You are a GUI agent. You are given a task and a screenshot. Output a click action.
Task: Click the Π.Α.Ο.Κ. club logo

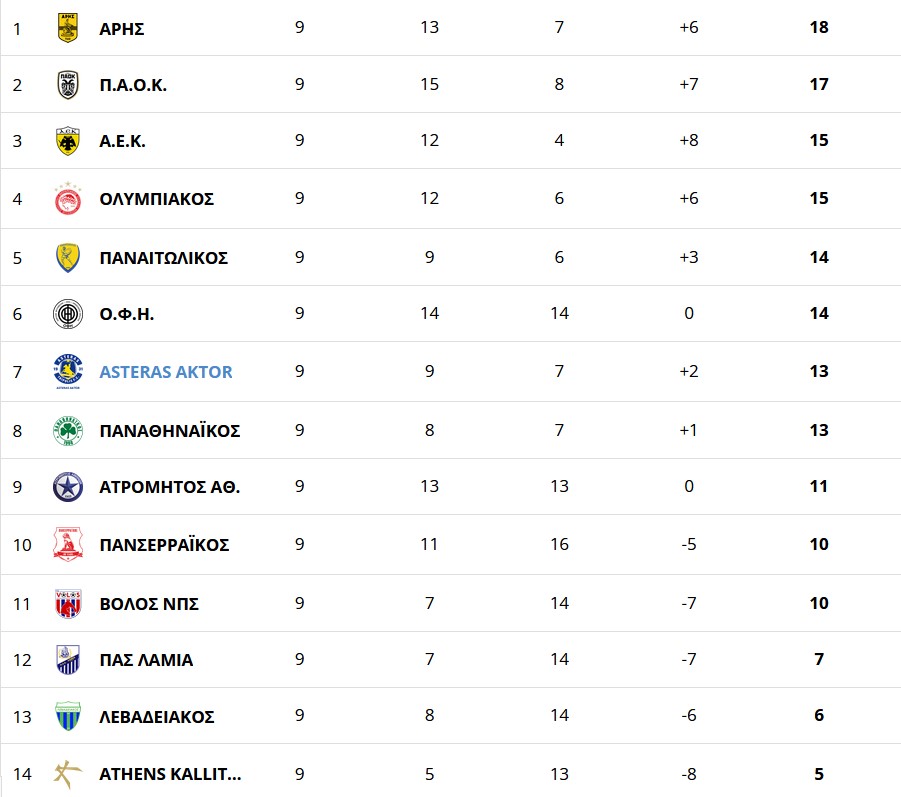68,84
